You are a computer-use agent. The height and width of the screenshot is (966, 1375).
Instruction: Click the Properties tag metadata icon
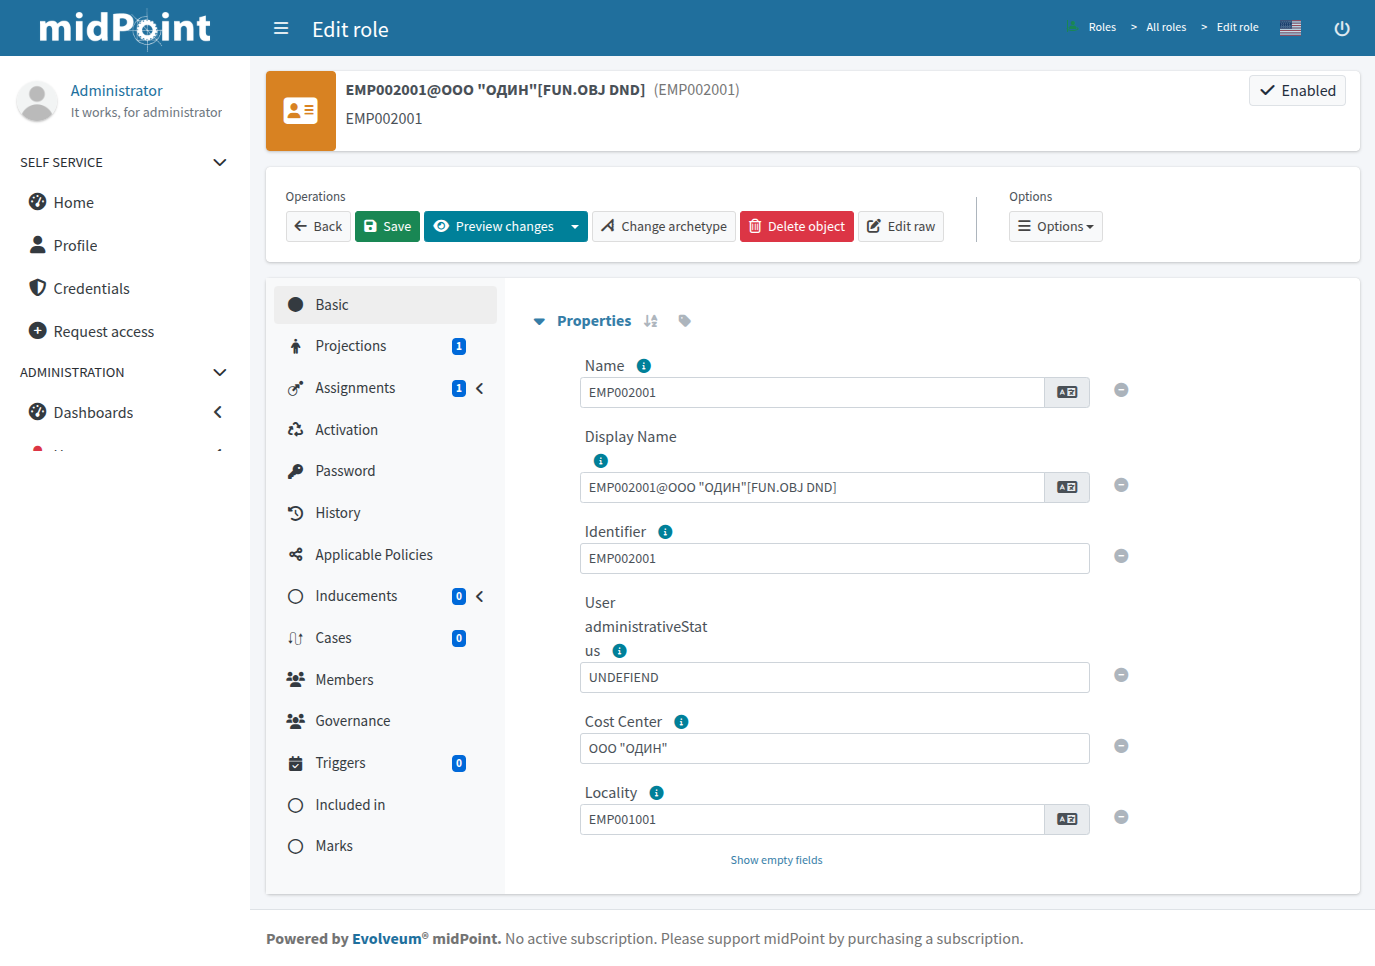[684, 321]
